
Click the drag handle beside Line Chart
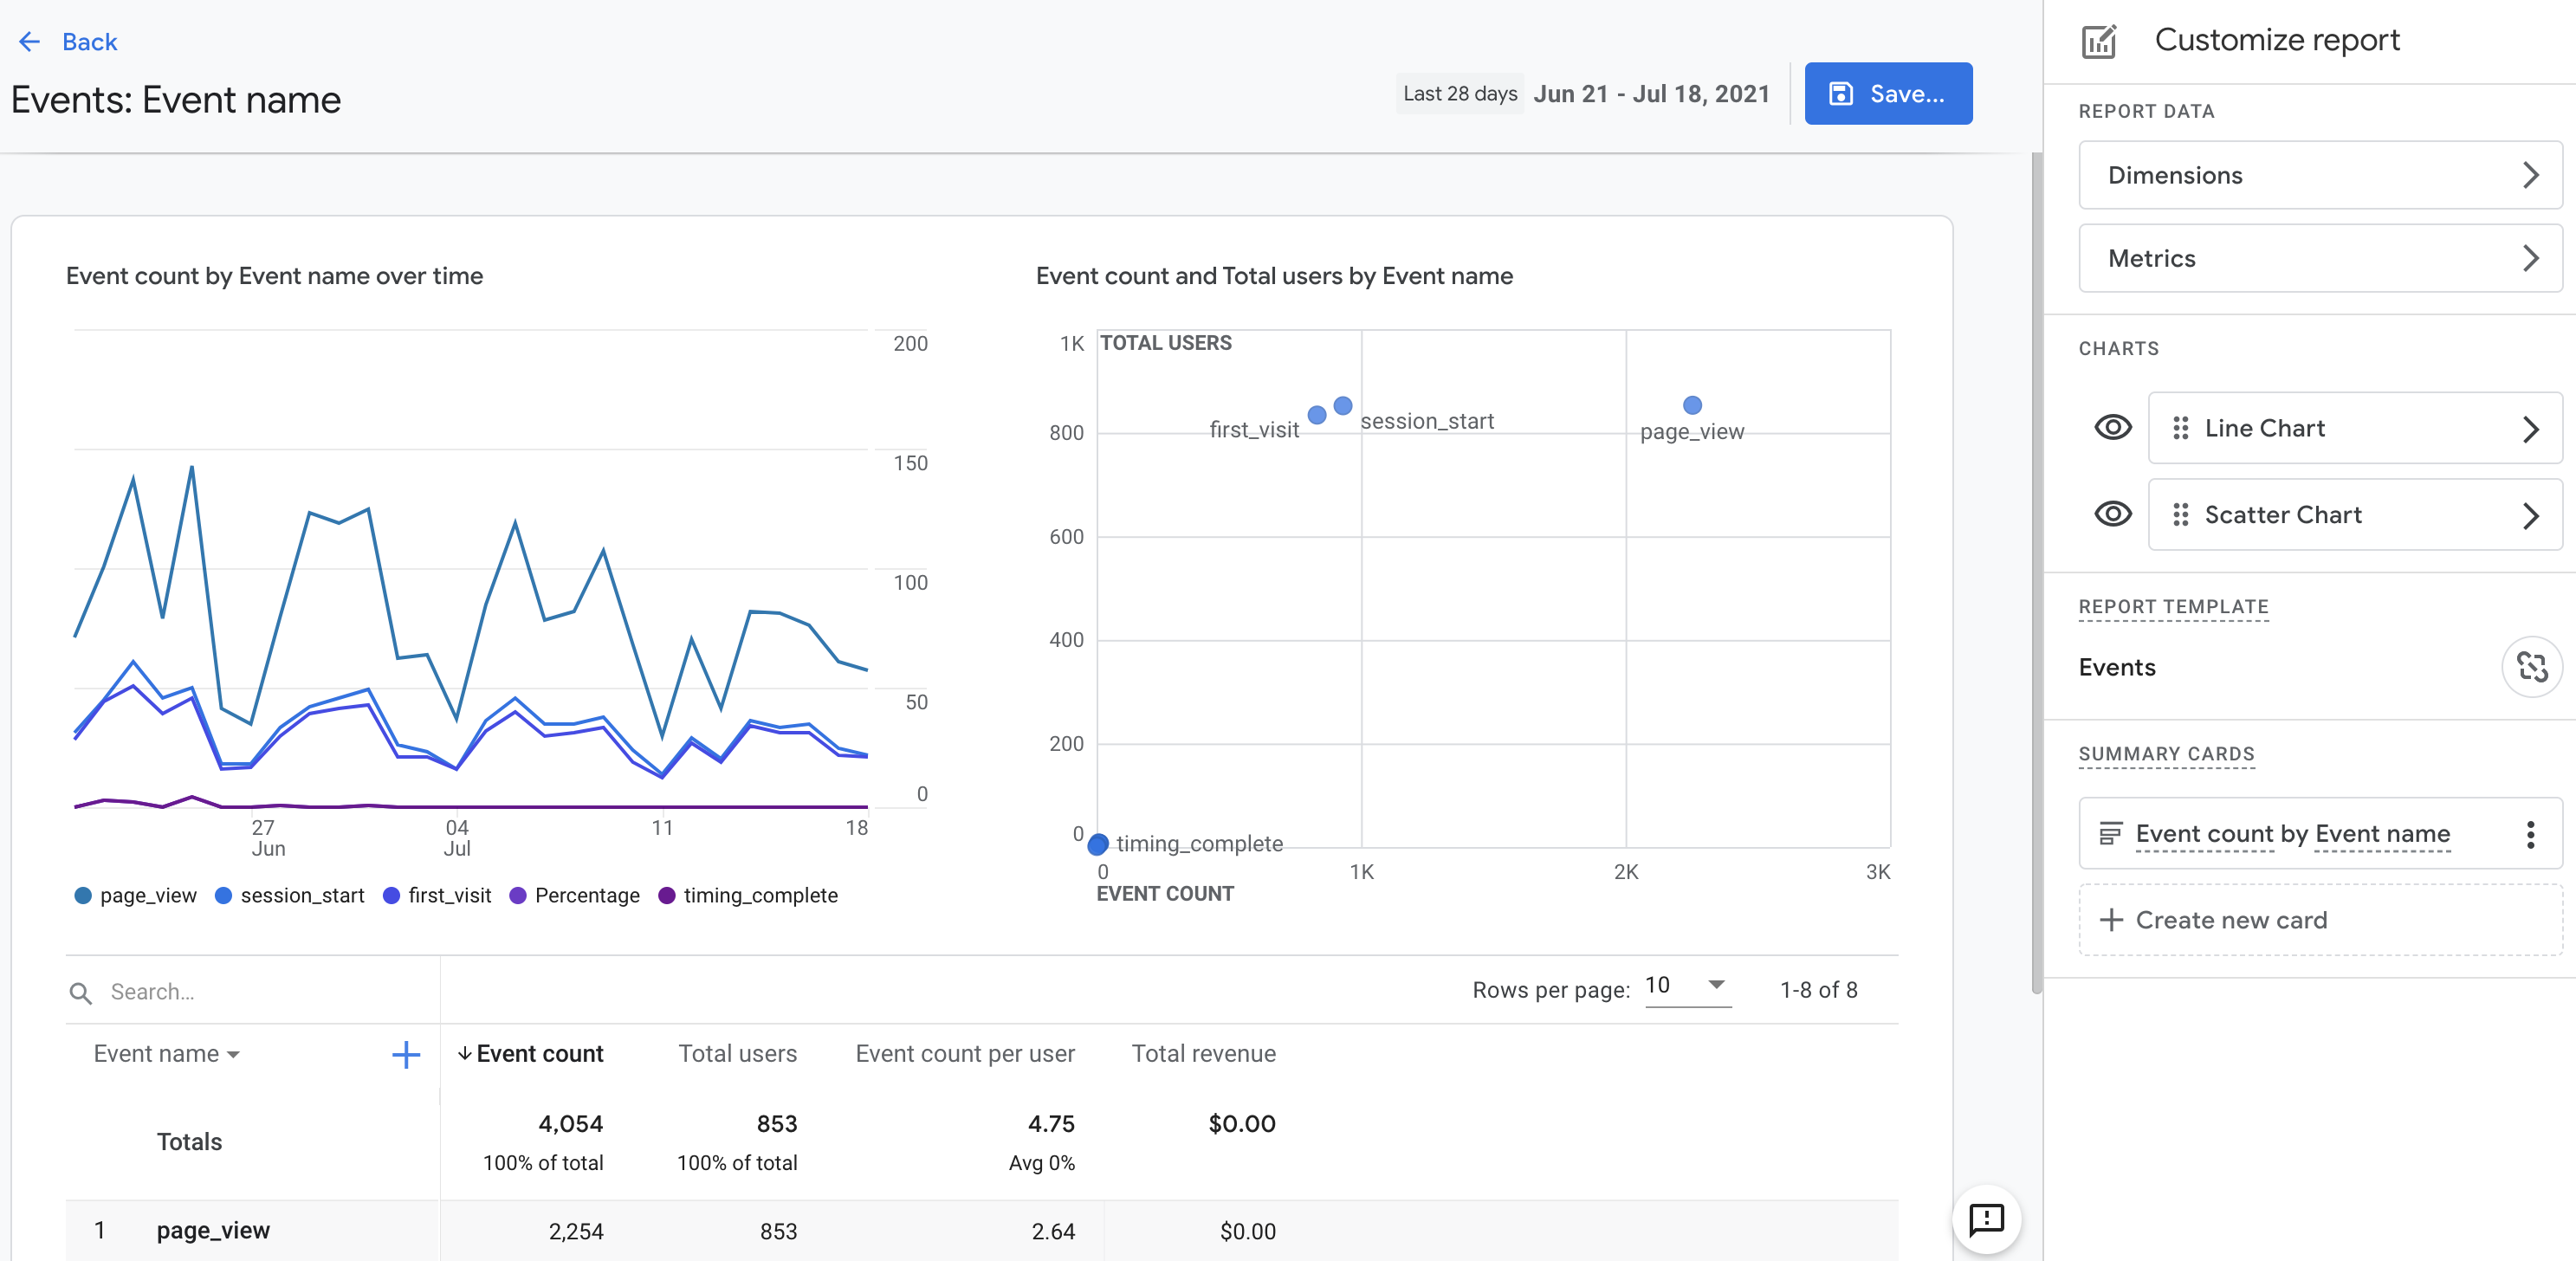[2180, 428]
